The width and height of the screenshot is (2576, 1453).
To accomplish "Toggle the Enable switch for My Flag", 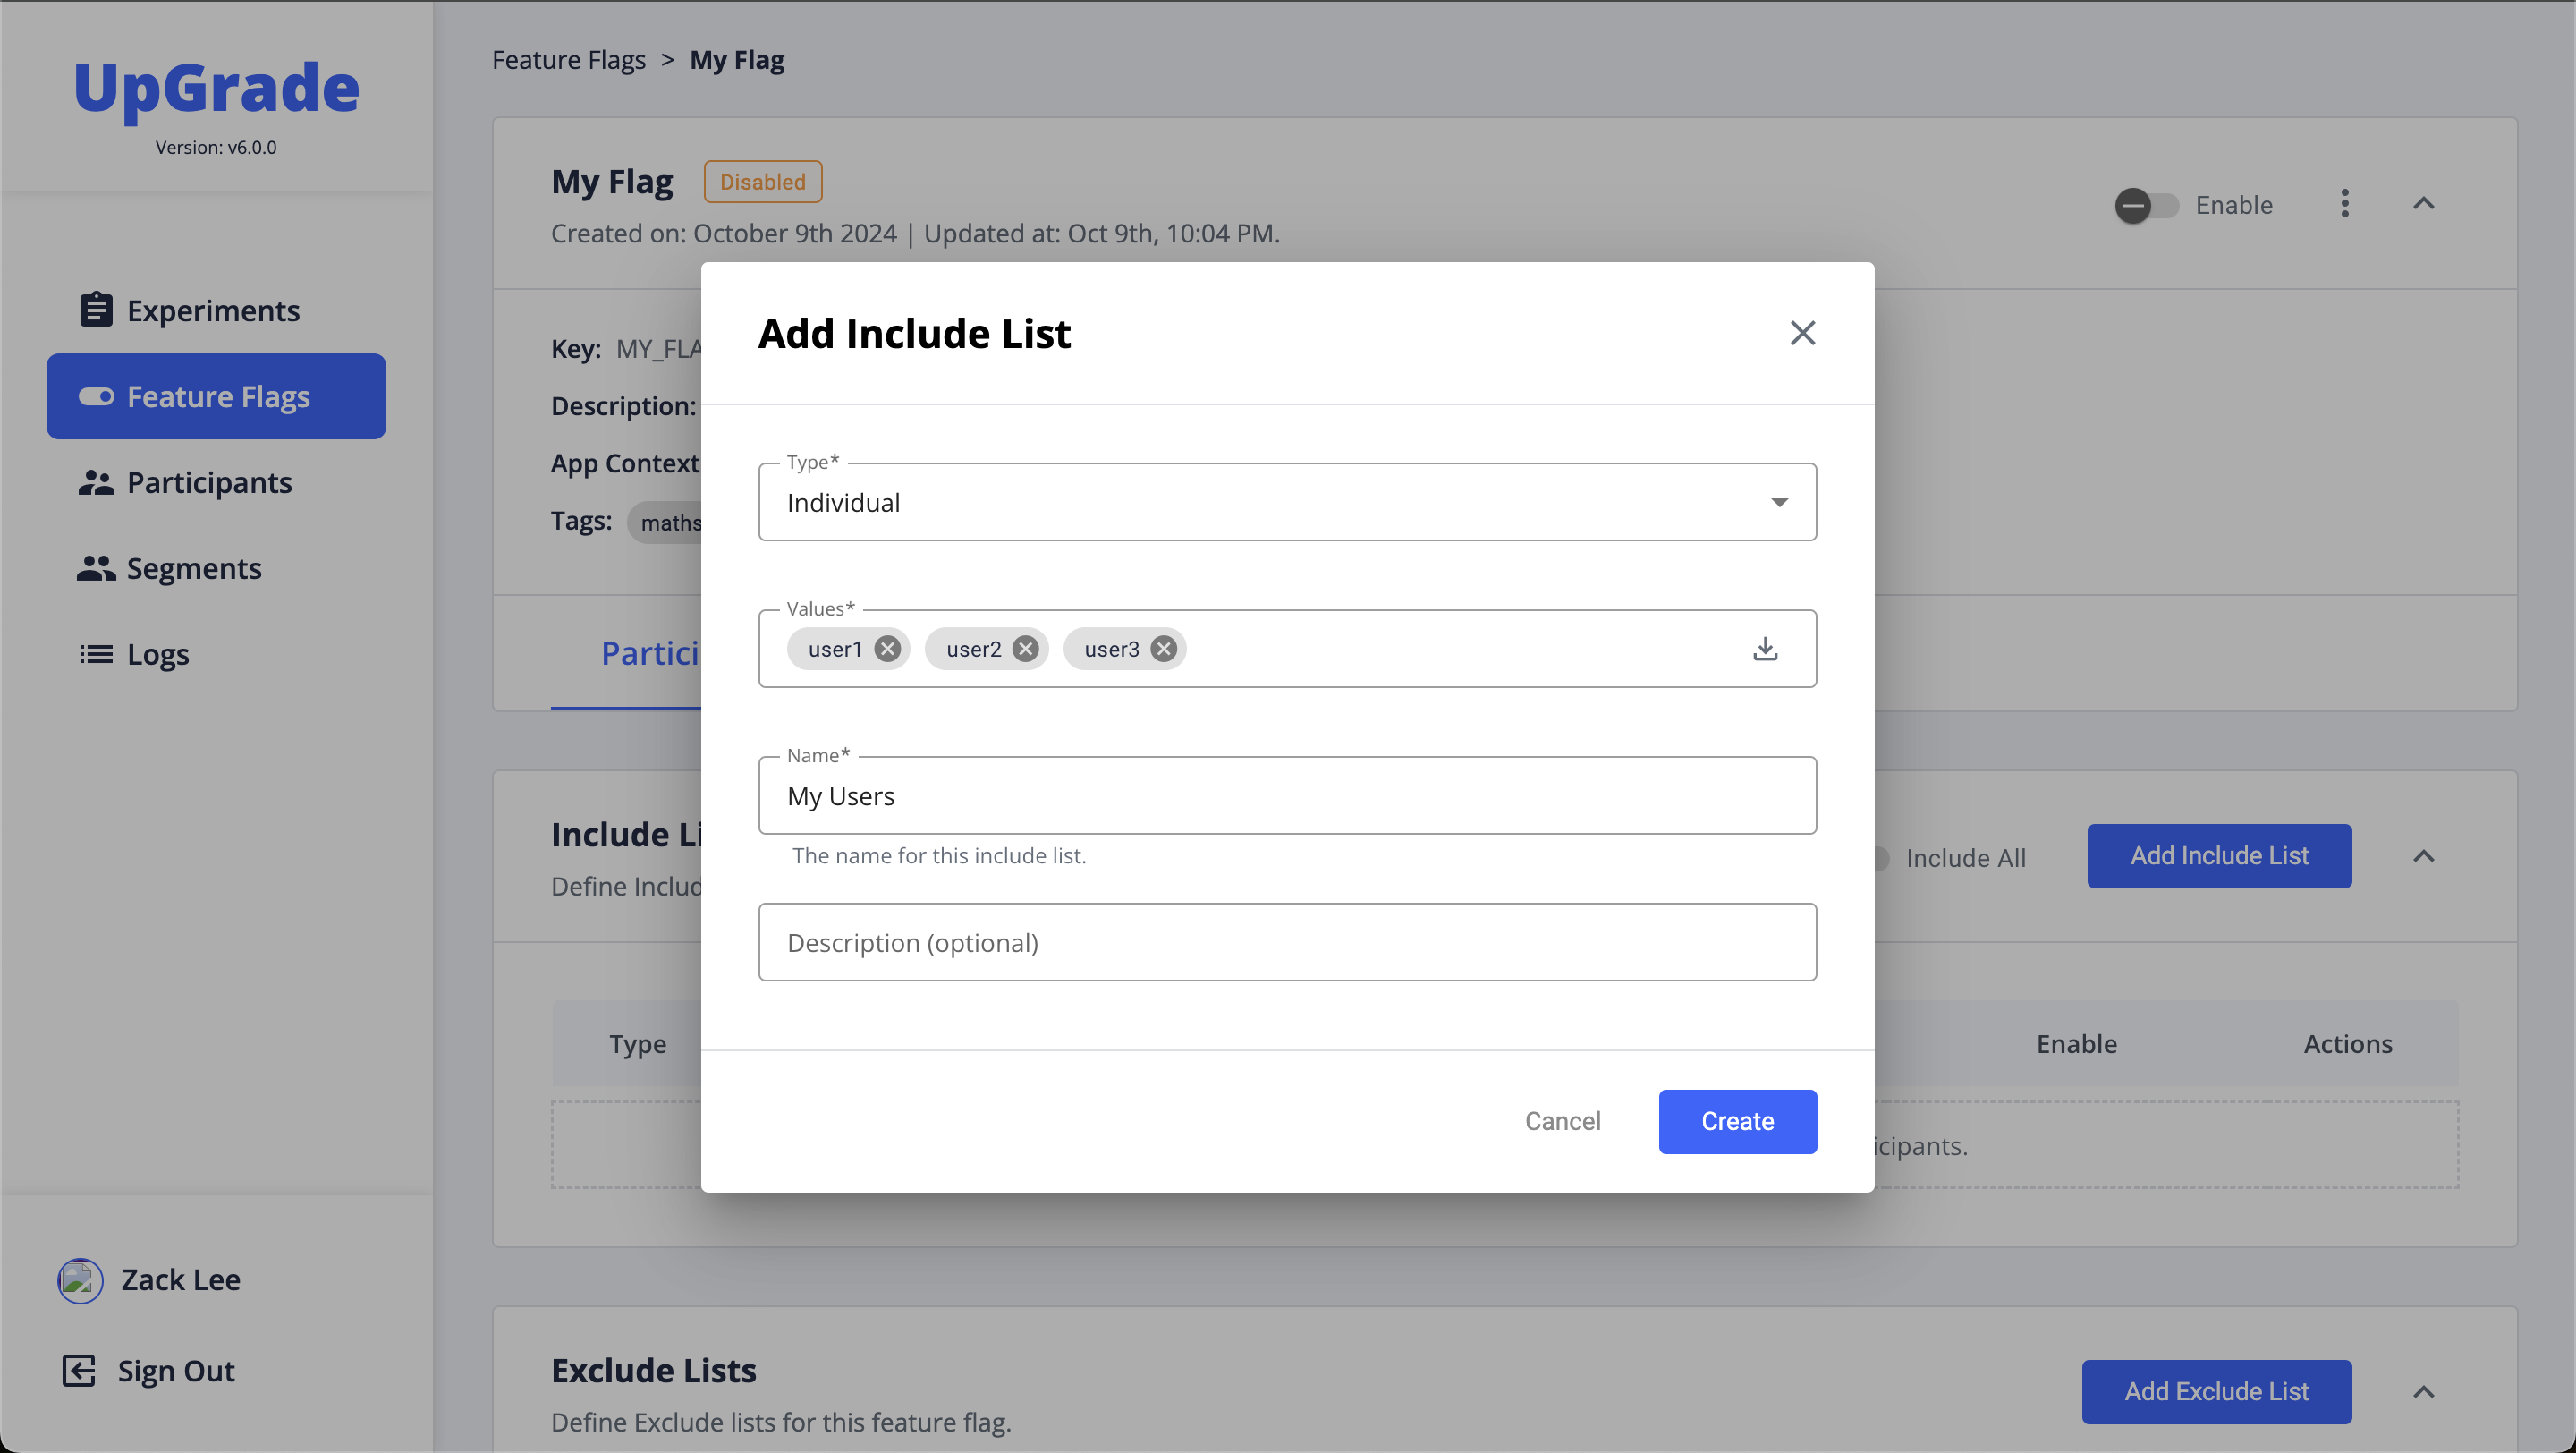I will point(2145,205).
